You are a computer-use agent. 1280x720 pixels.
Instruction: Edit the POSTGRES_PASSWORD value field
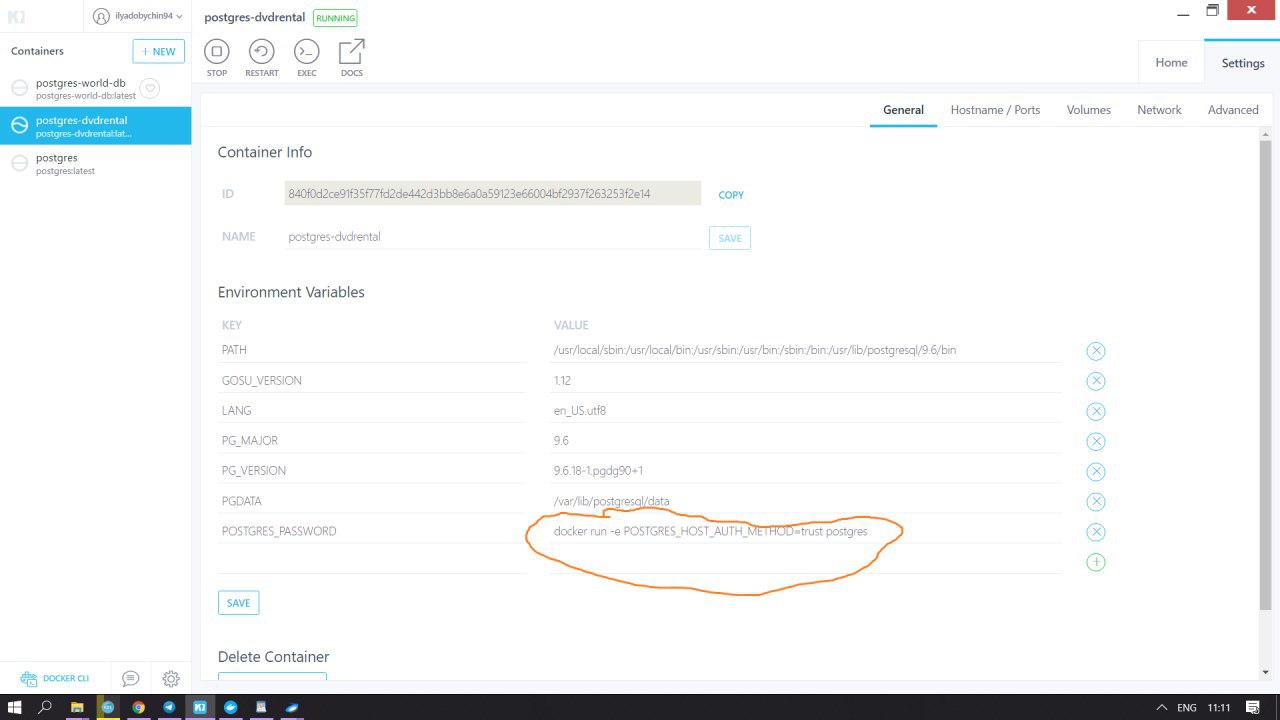(807, 531)
